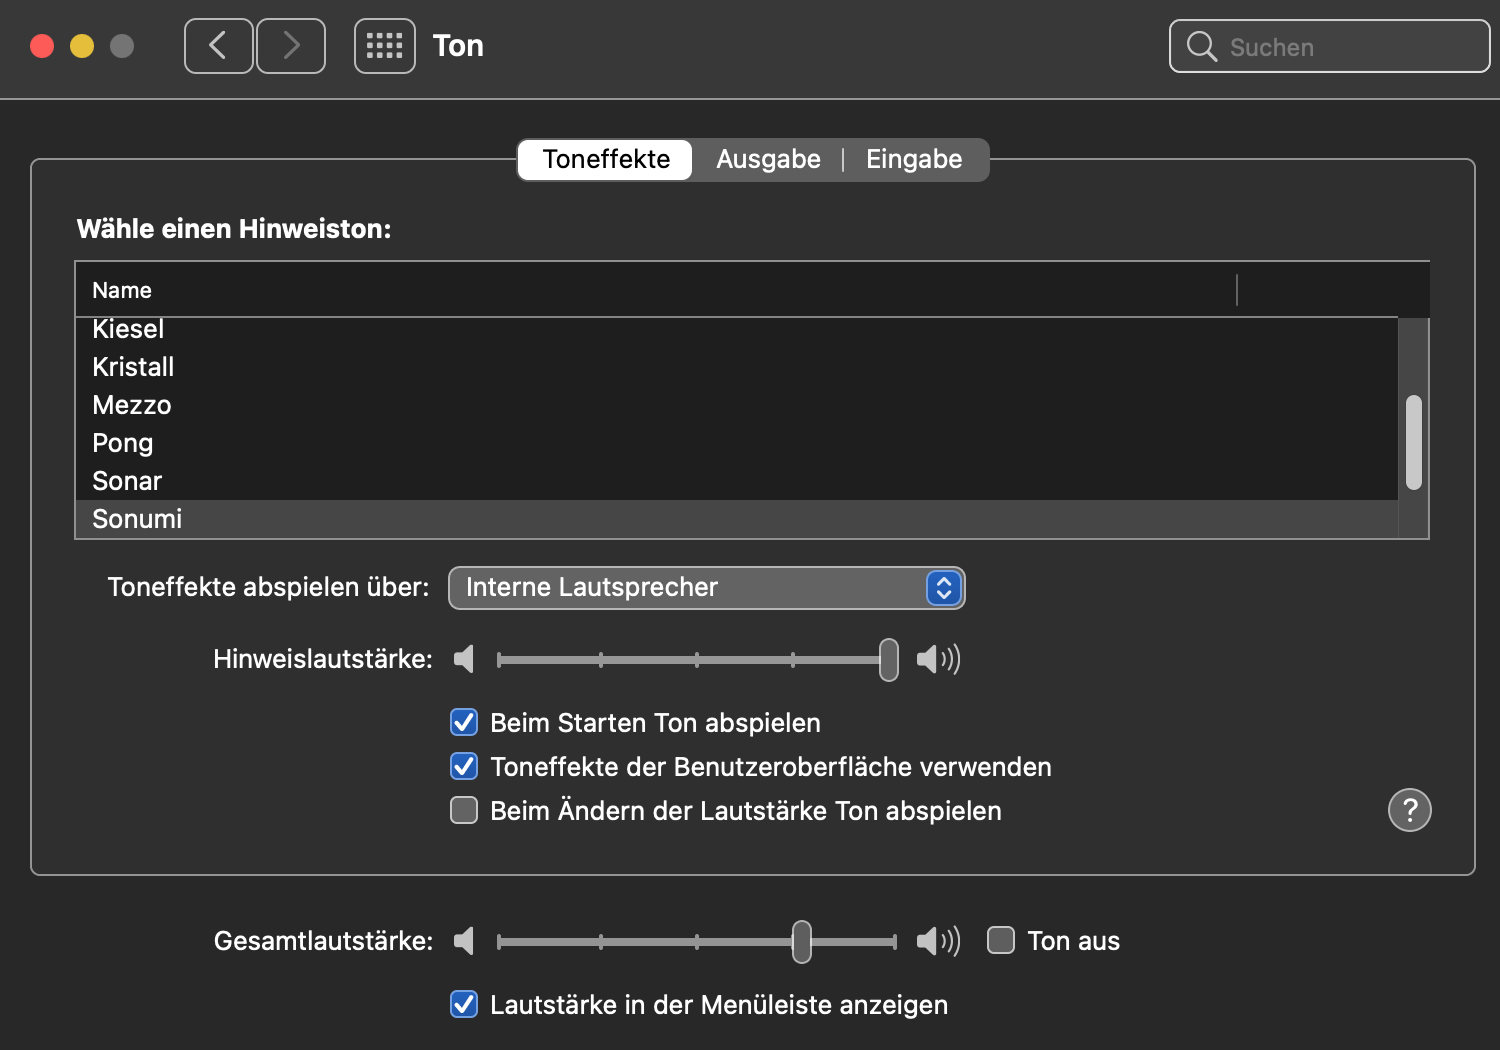Click loud speaker icon beside Gesamtlautstärke
The image size is (1500, 1050).
[938, 941]
